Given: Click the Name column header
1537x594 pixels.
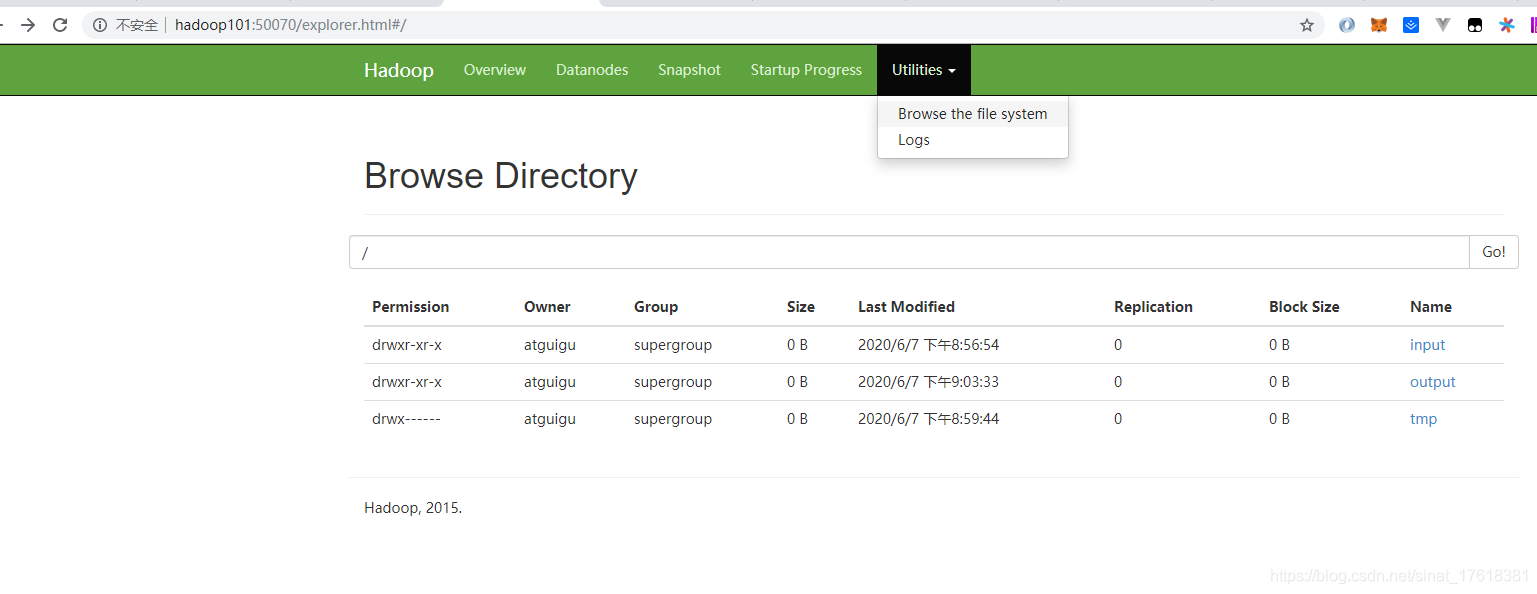Looking at the screenshot, I should pyautogui.click(x=1431, y=307).
